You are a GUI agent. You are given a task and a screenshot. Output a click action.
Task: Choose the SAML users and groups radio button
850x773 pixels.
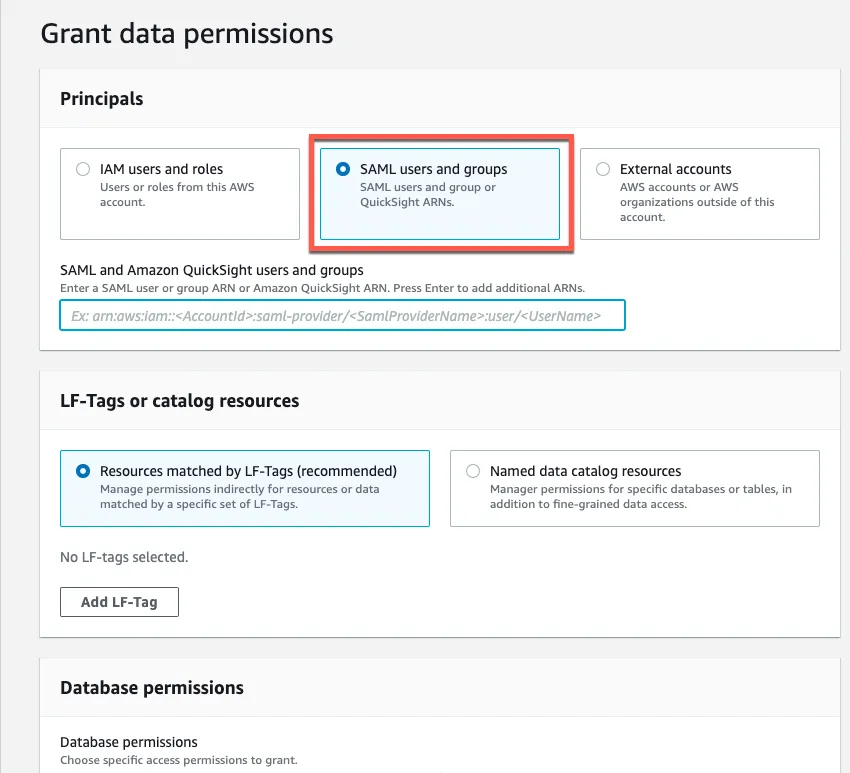(x=343, y=169)
